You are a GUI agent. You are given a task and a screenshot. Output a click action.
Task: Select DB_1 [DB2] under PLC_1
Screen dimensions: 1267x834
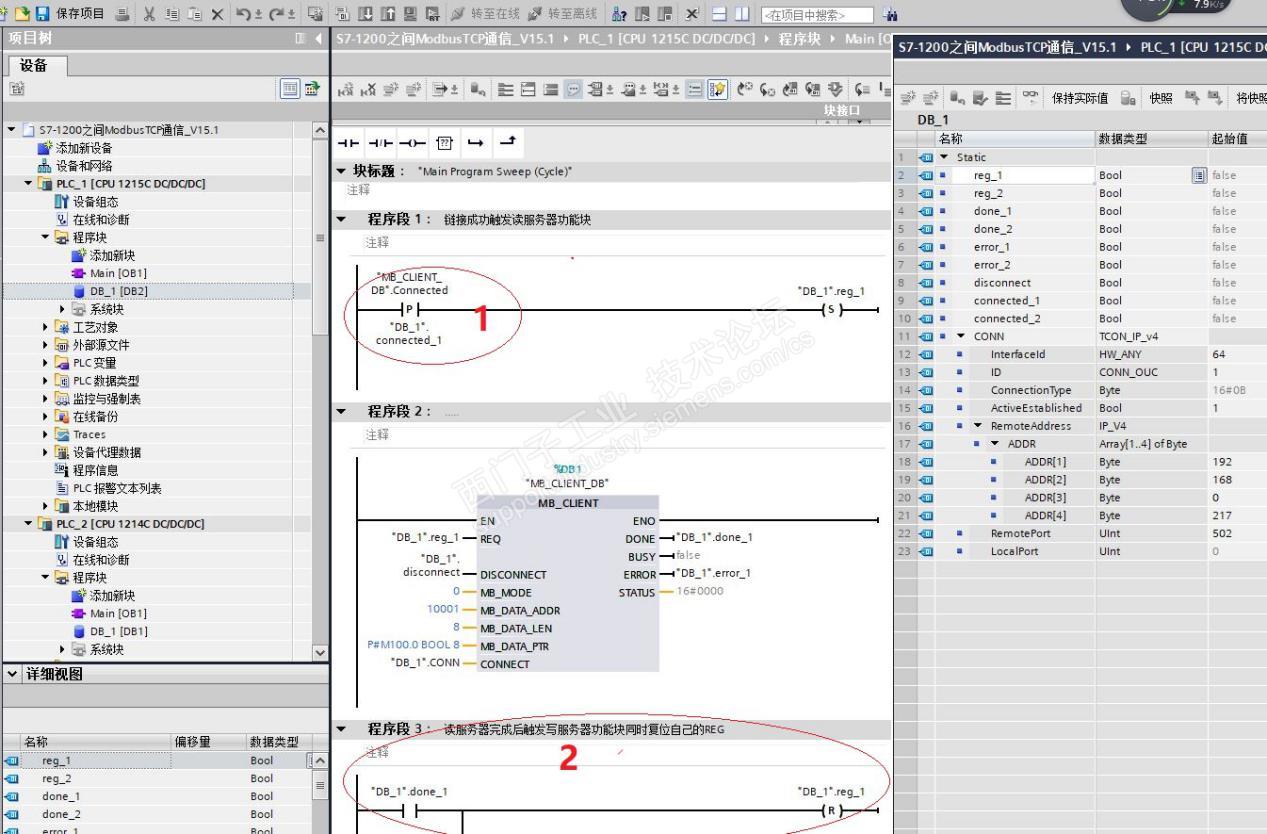point(119,291)
